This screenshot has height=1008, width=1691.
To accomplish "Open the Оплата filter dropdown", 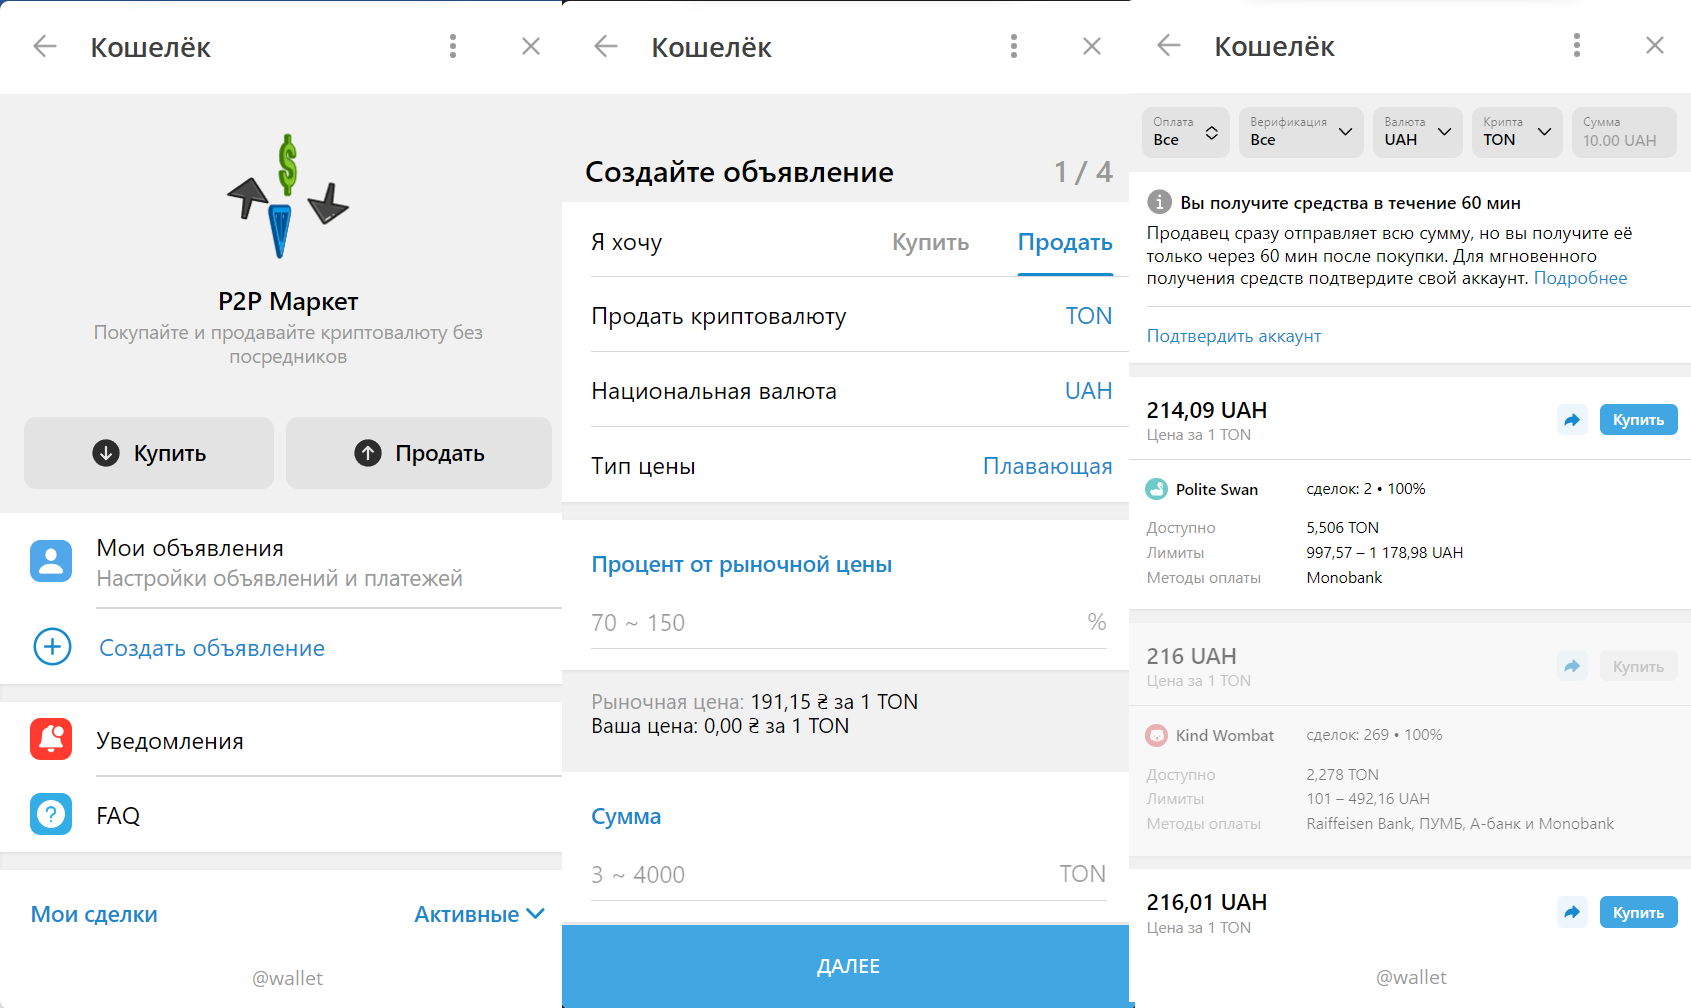I will (1185, 132).
